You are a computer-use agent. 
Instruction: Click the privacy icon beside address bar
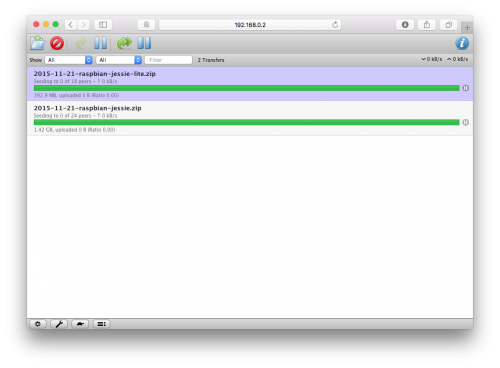click(146, 25)
